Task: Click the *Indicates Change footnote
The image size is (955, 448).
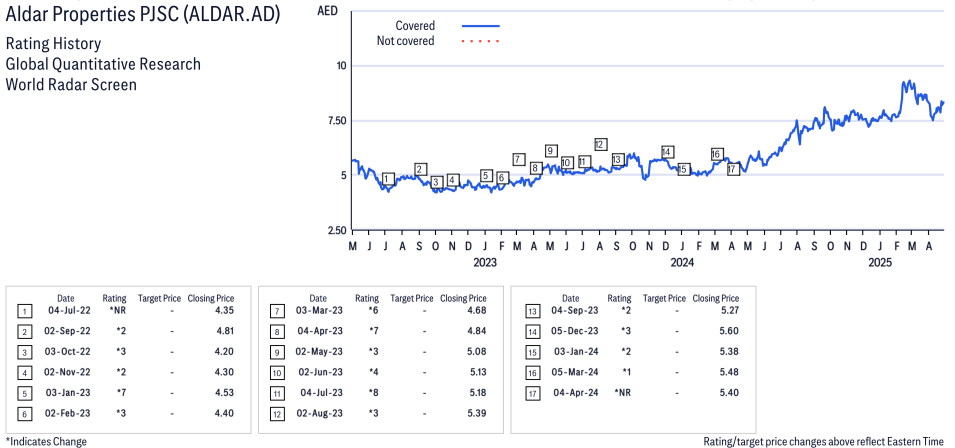Action: click(46, 441)
